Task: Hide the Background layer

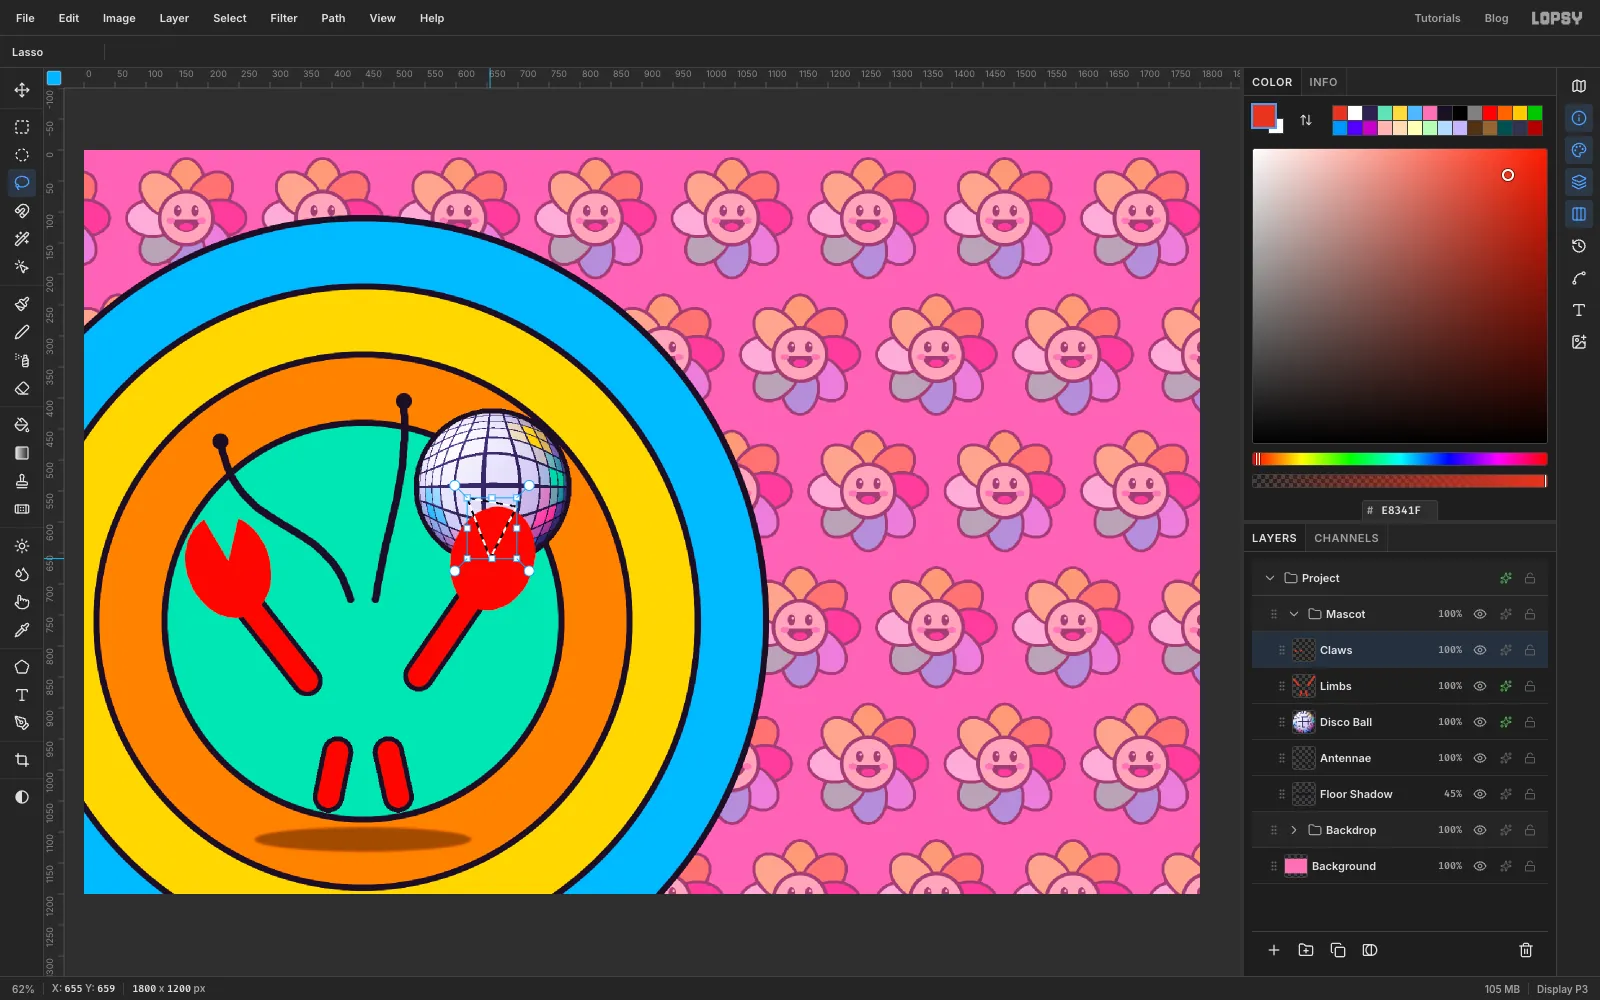Action: tap(1480, 866)
